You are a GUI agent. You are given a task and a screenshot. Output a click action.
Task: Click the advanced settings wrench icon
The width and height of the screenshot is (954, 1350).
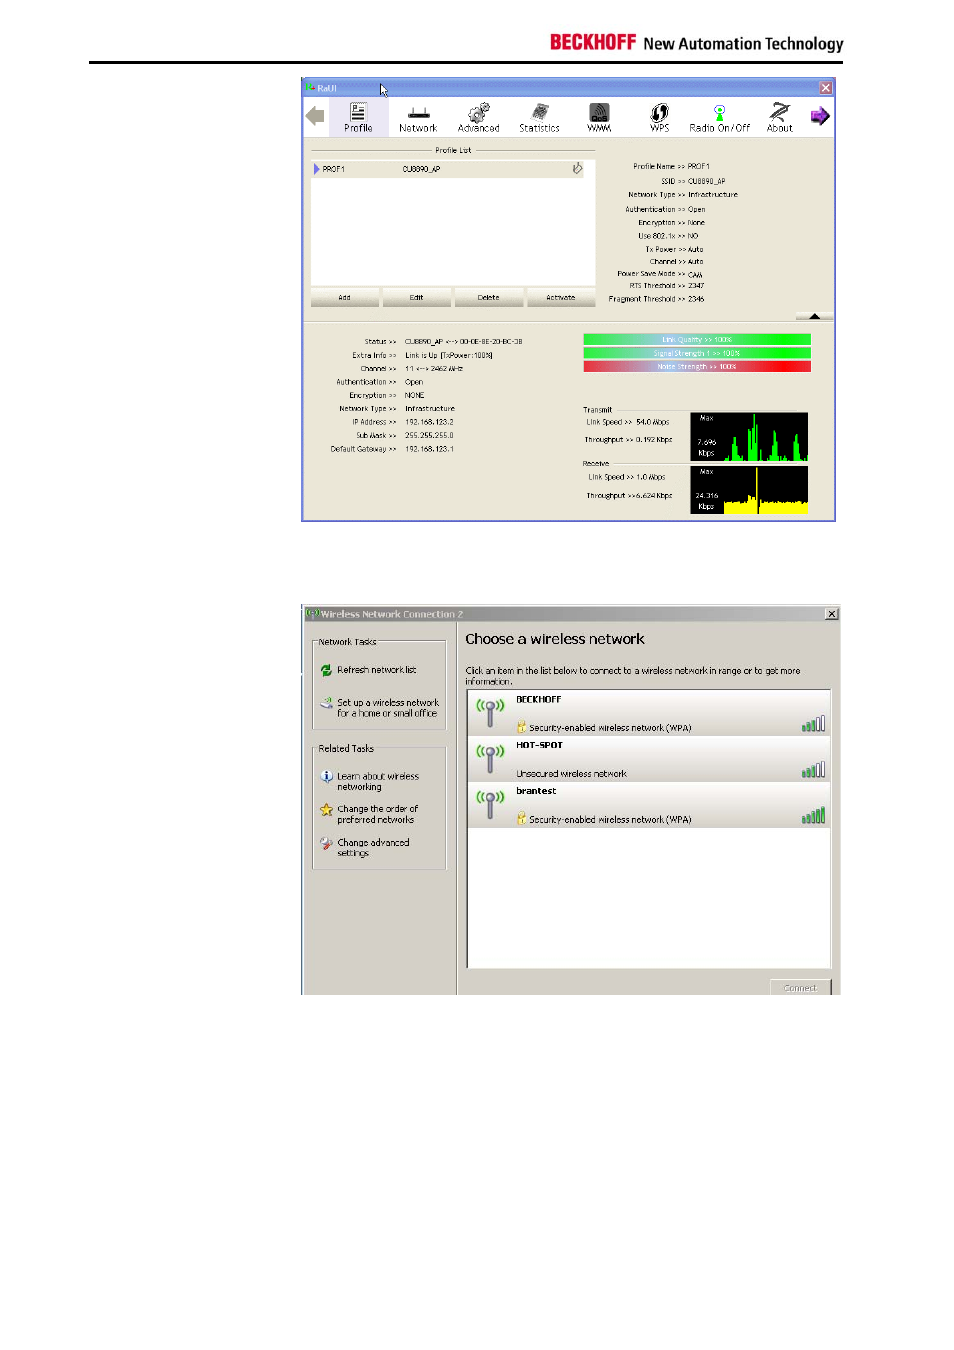(326, 843)
